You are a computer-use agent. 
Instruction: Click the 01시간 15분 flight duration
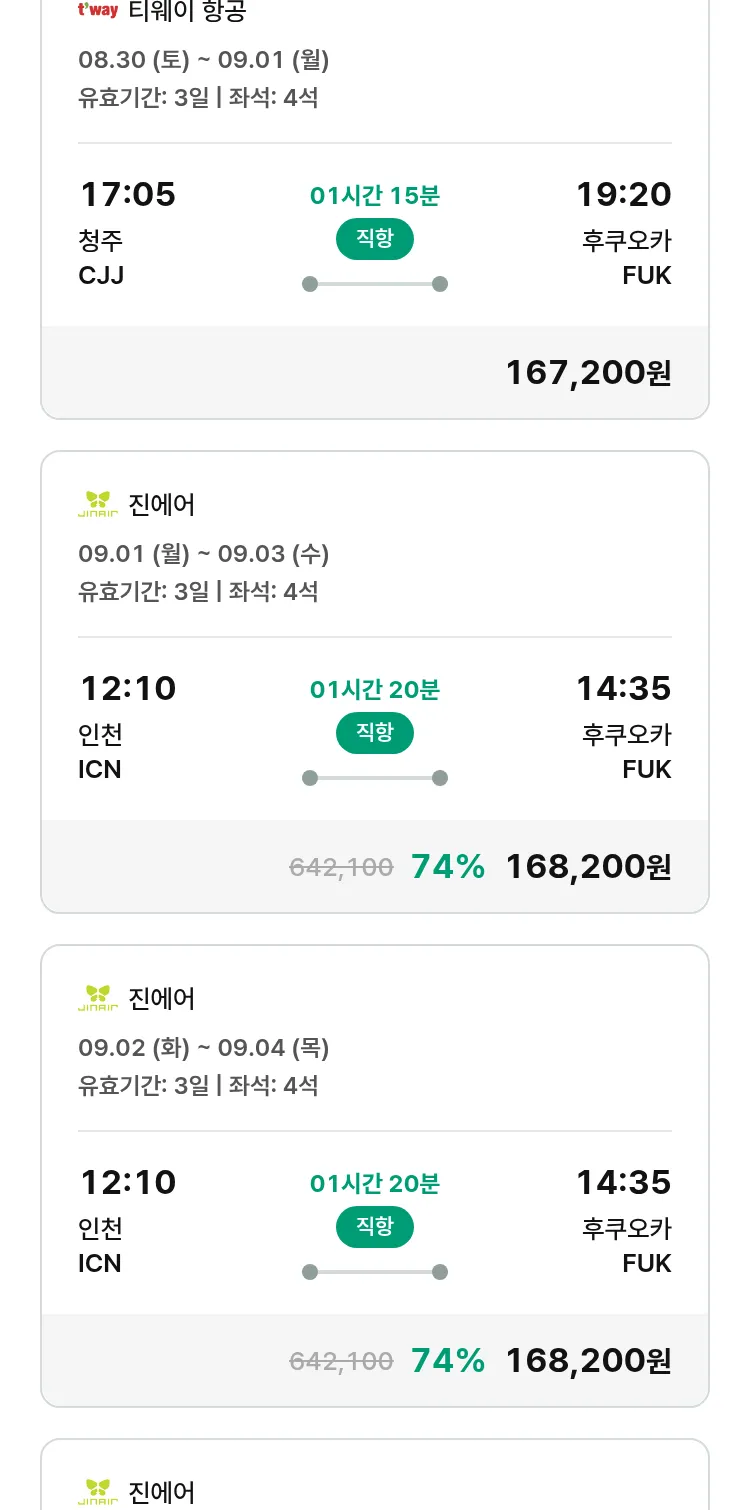[375, 195]
